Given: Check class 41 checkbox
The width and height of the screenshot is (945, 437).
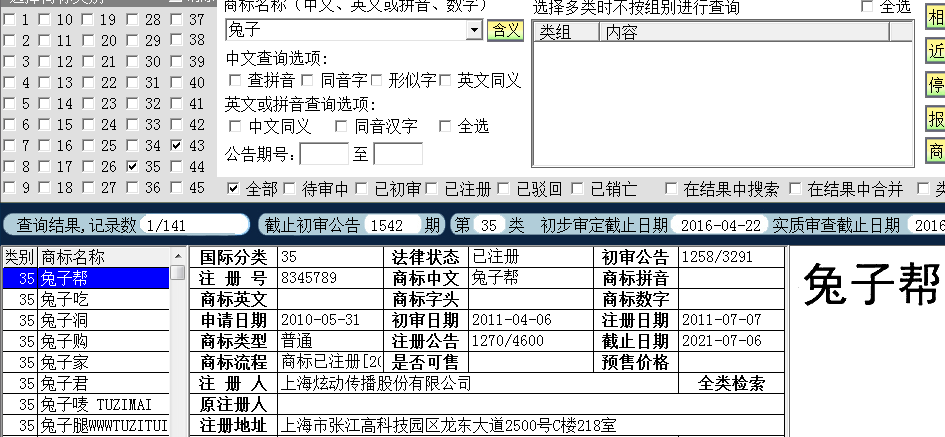Looking at the screenshot, I should 176,104.
